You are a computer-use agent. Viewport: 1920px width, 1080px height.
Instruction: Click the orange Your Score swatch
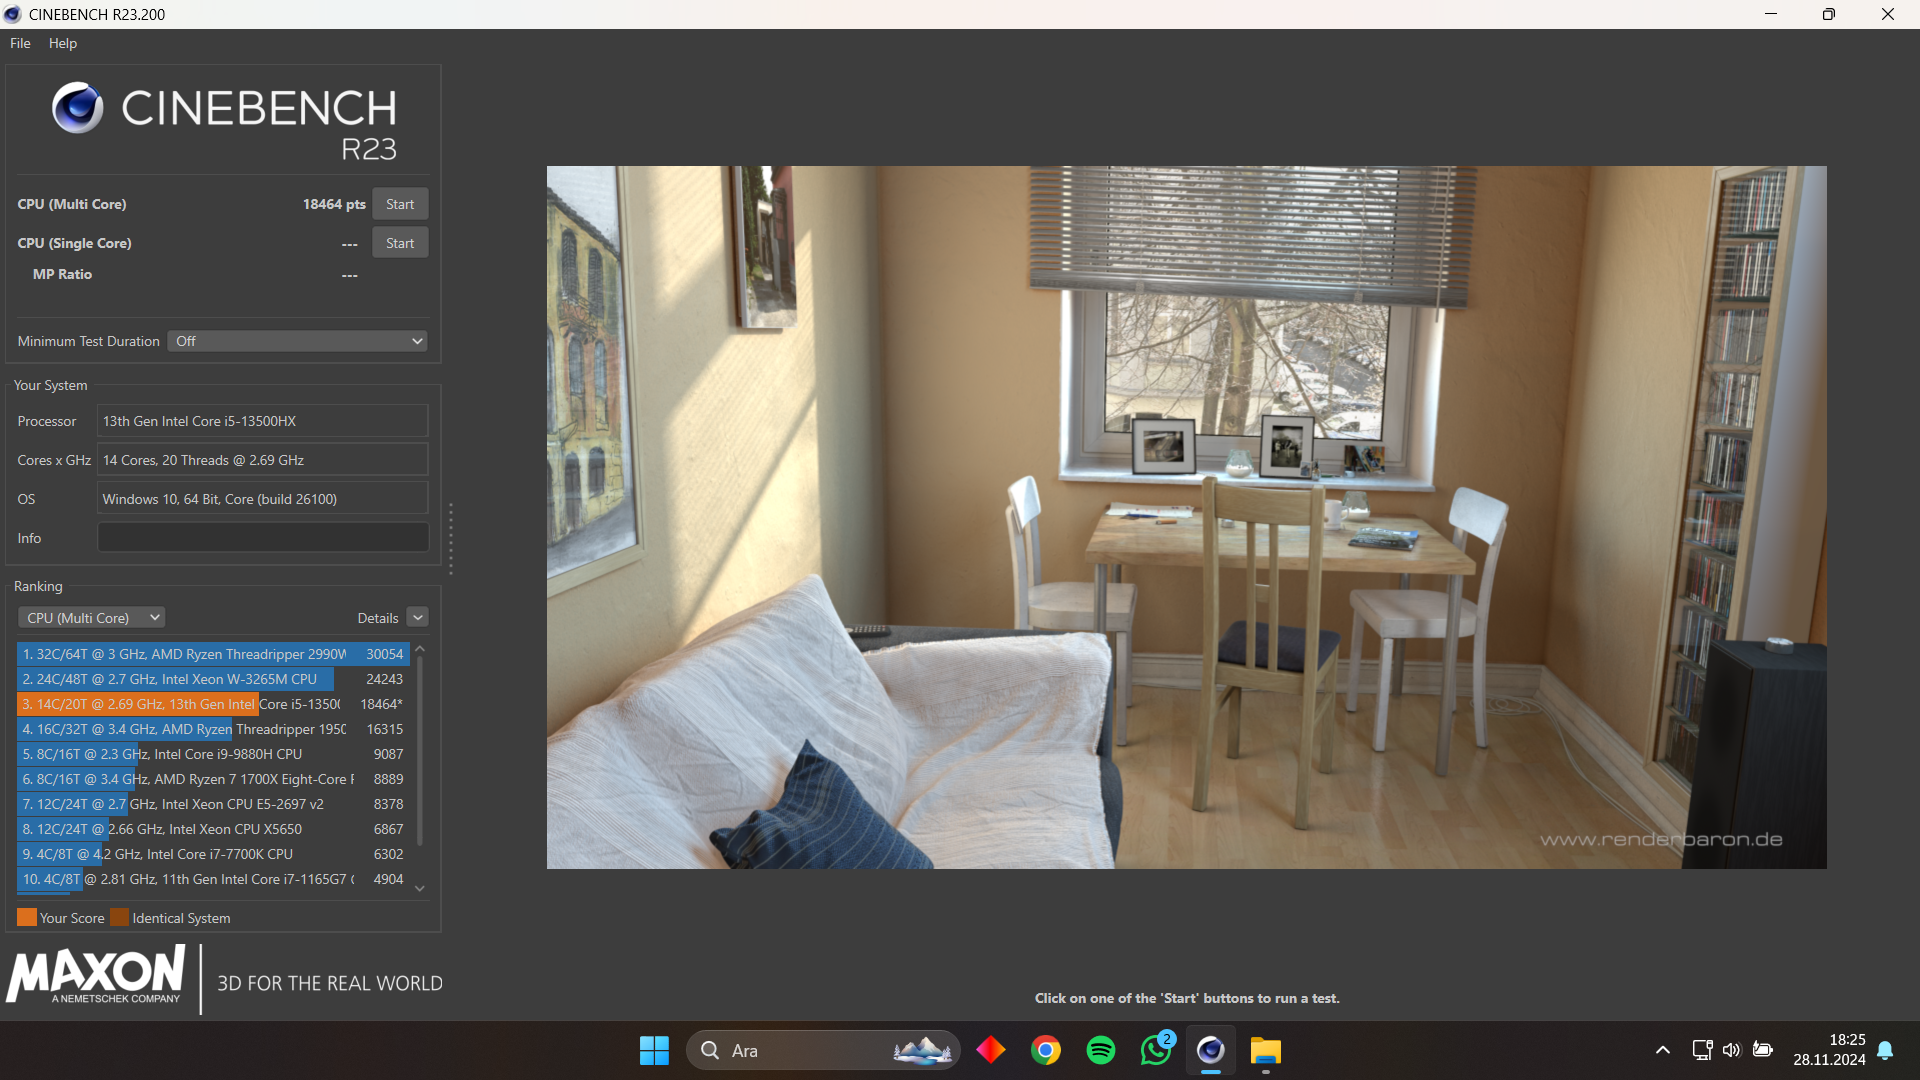tap(27, 917)
